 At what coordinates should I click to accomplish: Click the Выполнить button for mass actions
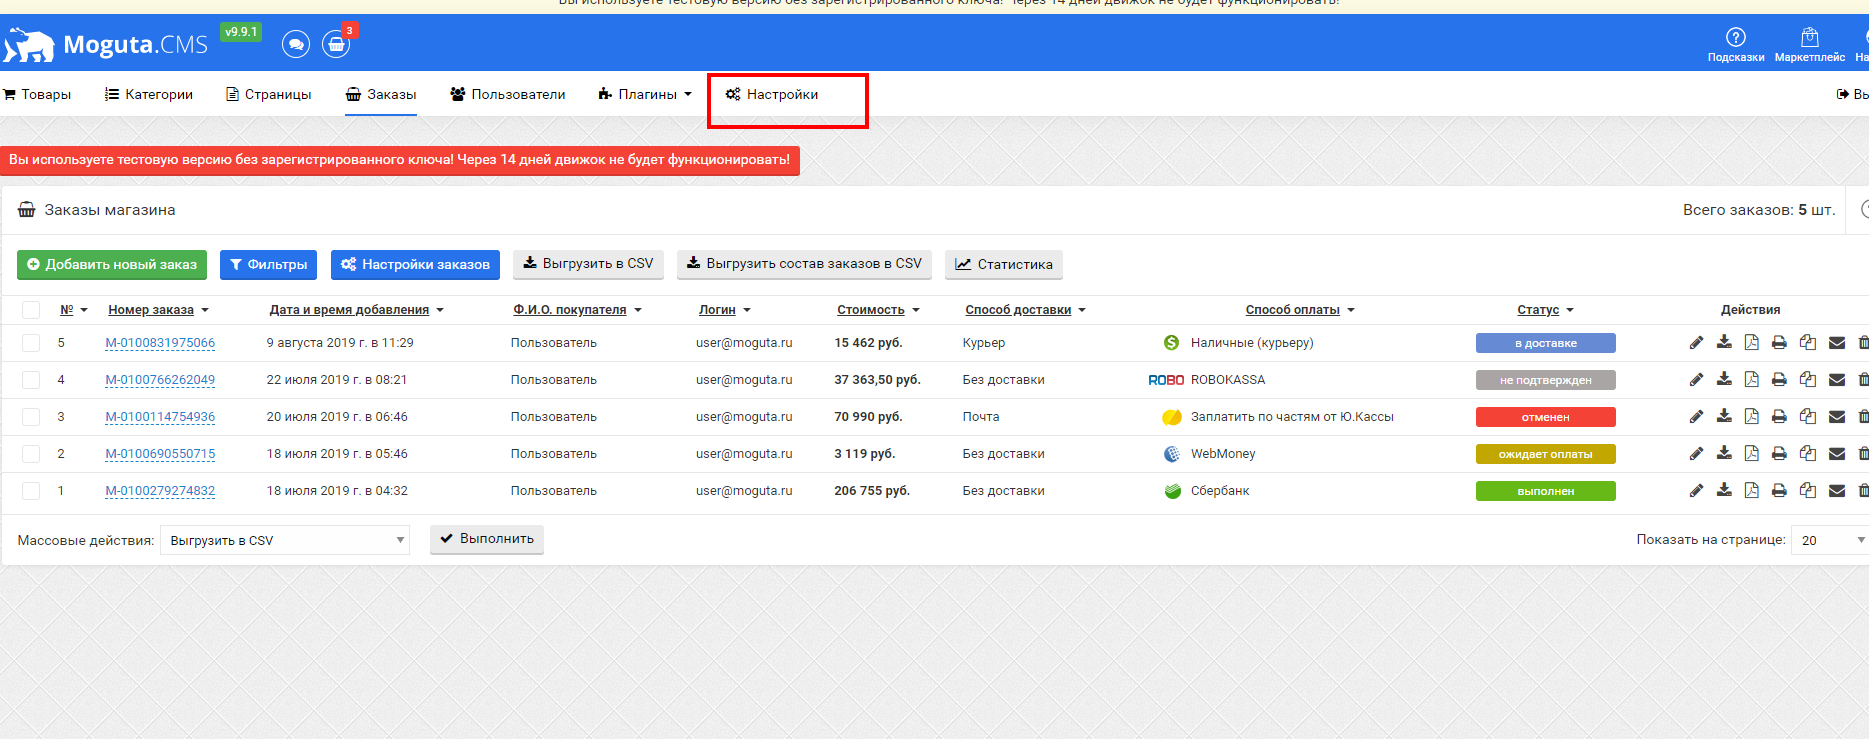(x=487, y=539)
